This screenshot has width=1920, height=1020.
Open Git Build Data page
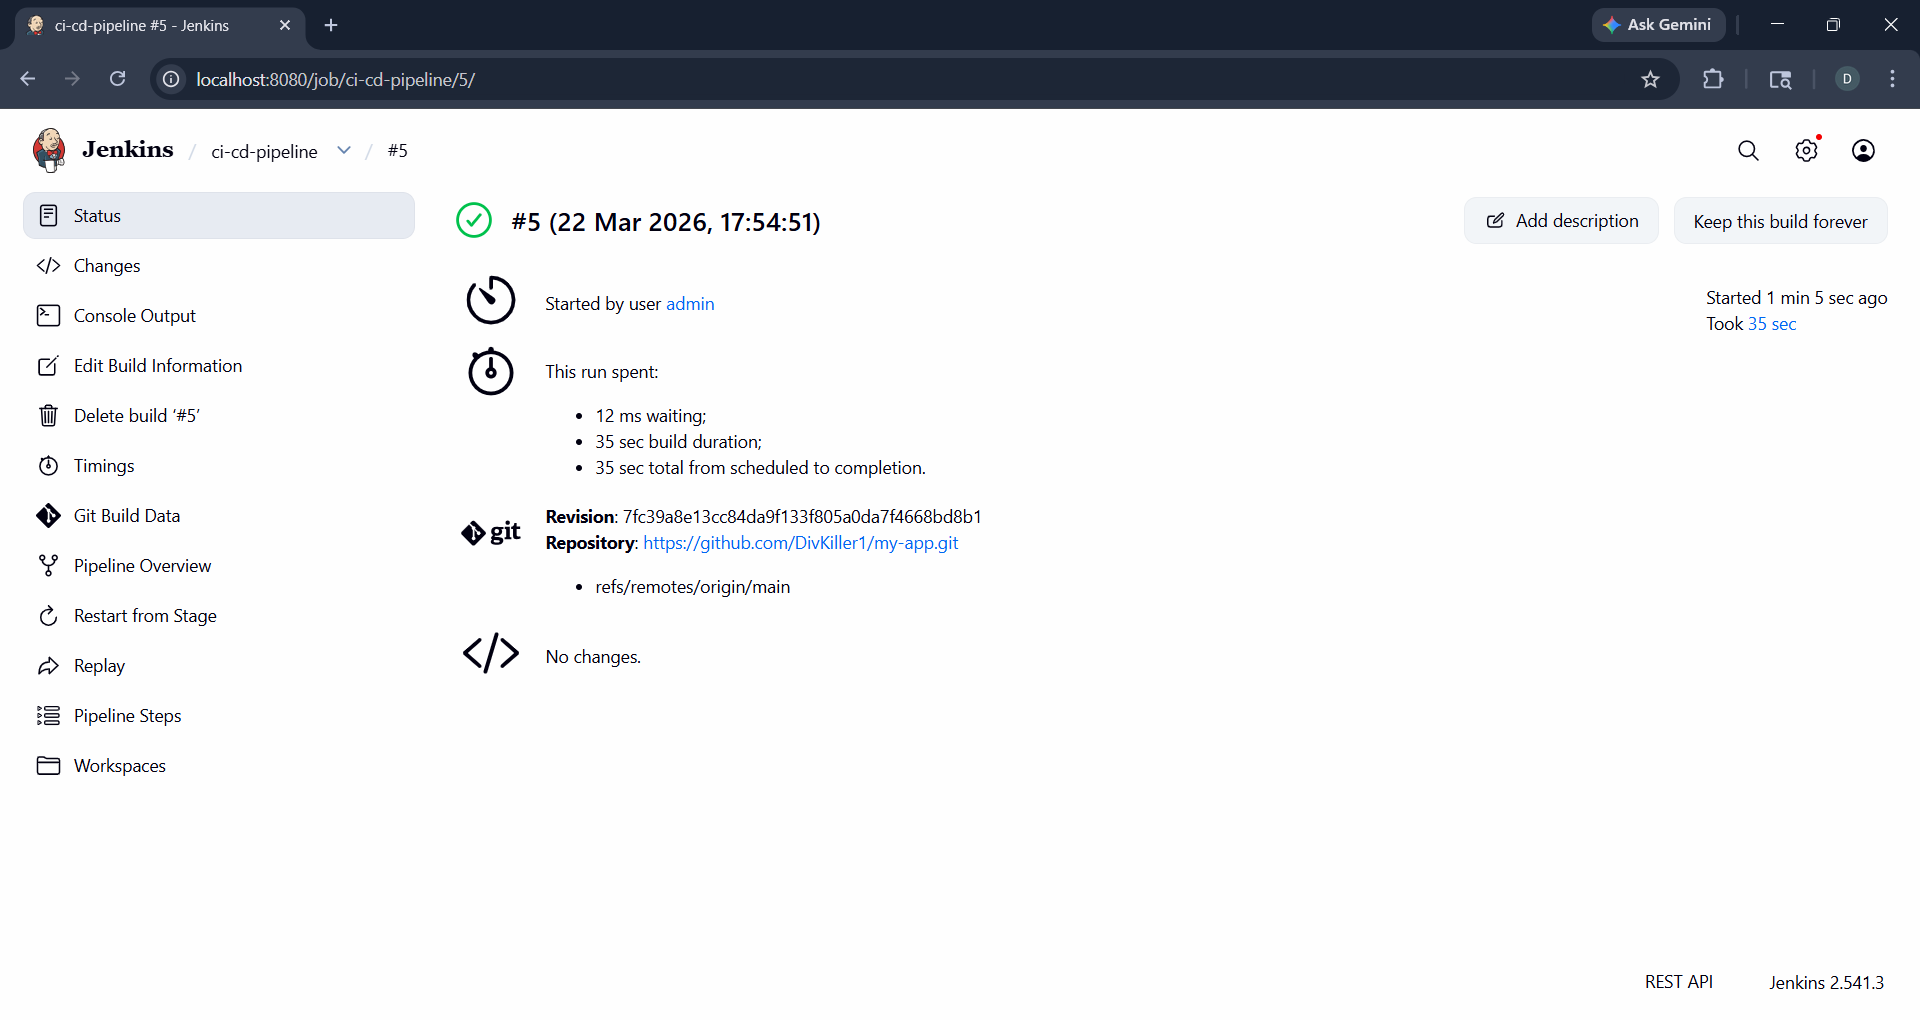[127, 516]
